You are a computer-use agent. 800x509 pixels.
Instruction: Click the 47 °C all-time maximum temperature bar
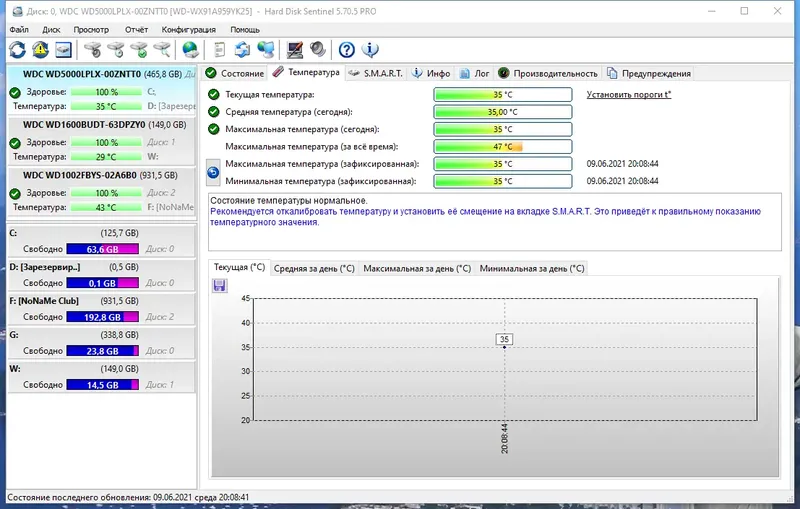coord(503,146)
